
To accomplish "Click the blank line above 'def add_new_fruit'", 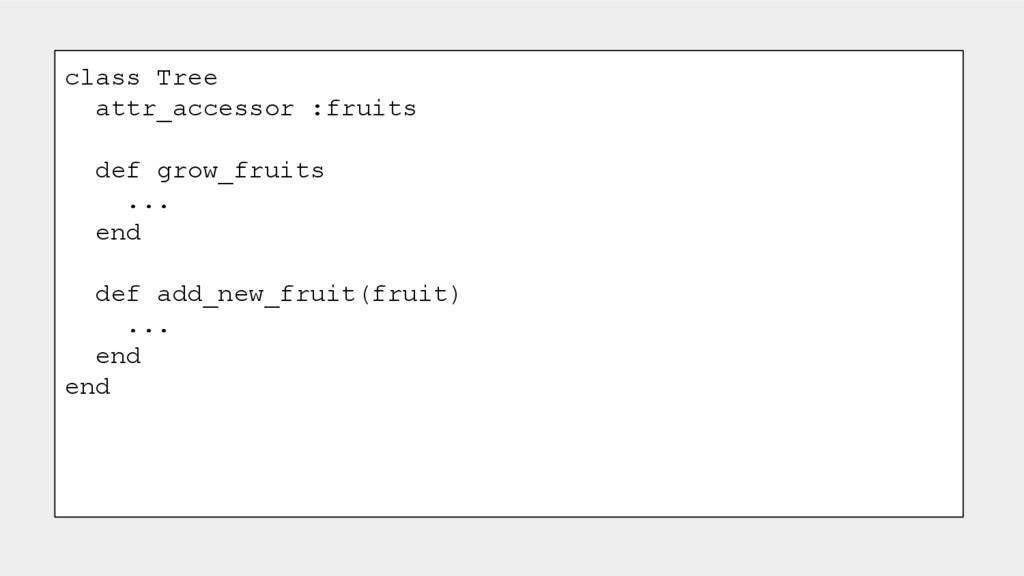I will click(x=300, y=264).
